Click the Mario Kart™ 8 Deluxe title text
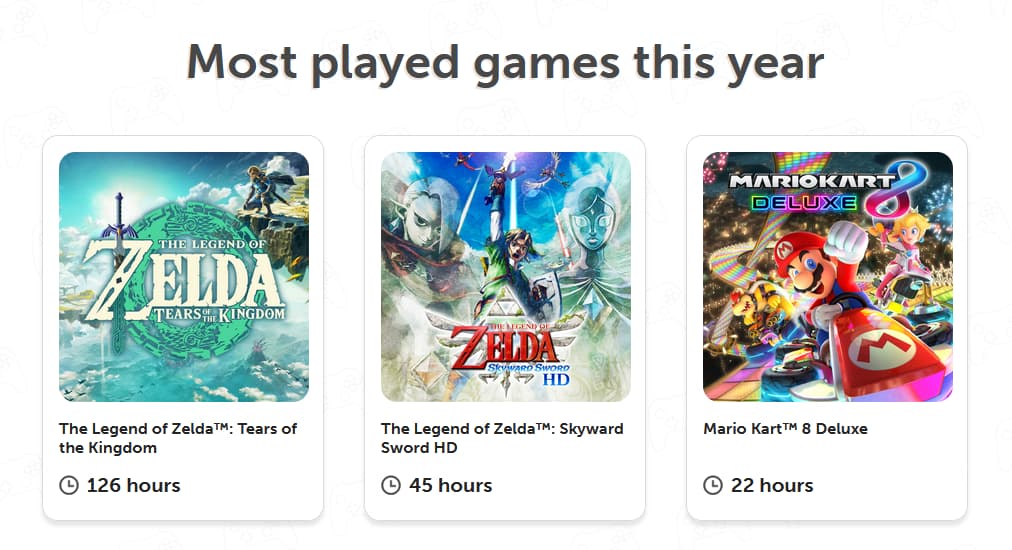The height and width of the screenshot is (550, 1012). click(x=785, y=429)
